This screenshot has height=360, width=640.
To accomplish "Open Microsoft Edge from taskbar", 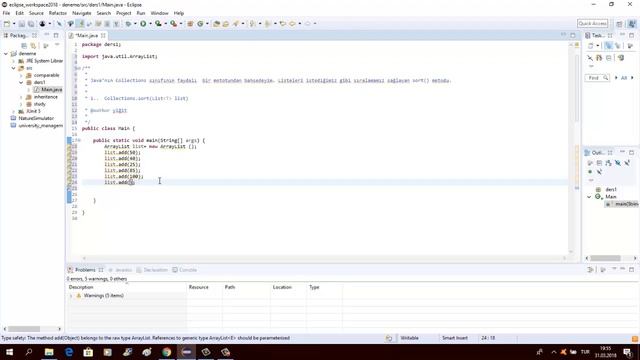I will coord(69,352).
